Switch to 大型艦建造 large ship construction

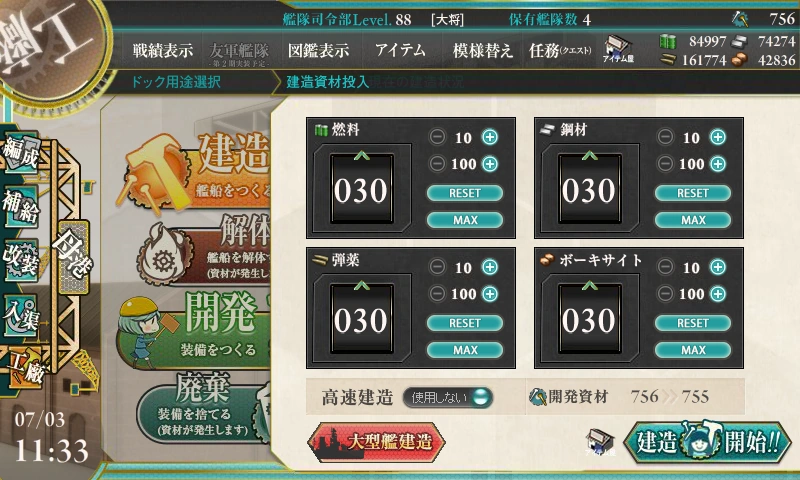[377, 442]
